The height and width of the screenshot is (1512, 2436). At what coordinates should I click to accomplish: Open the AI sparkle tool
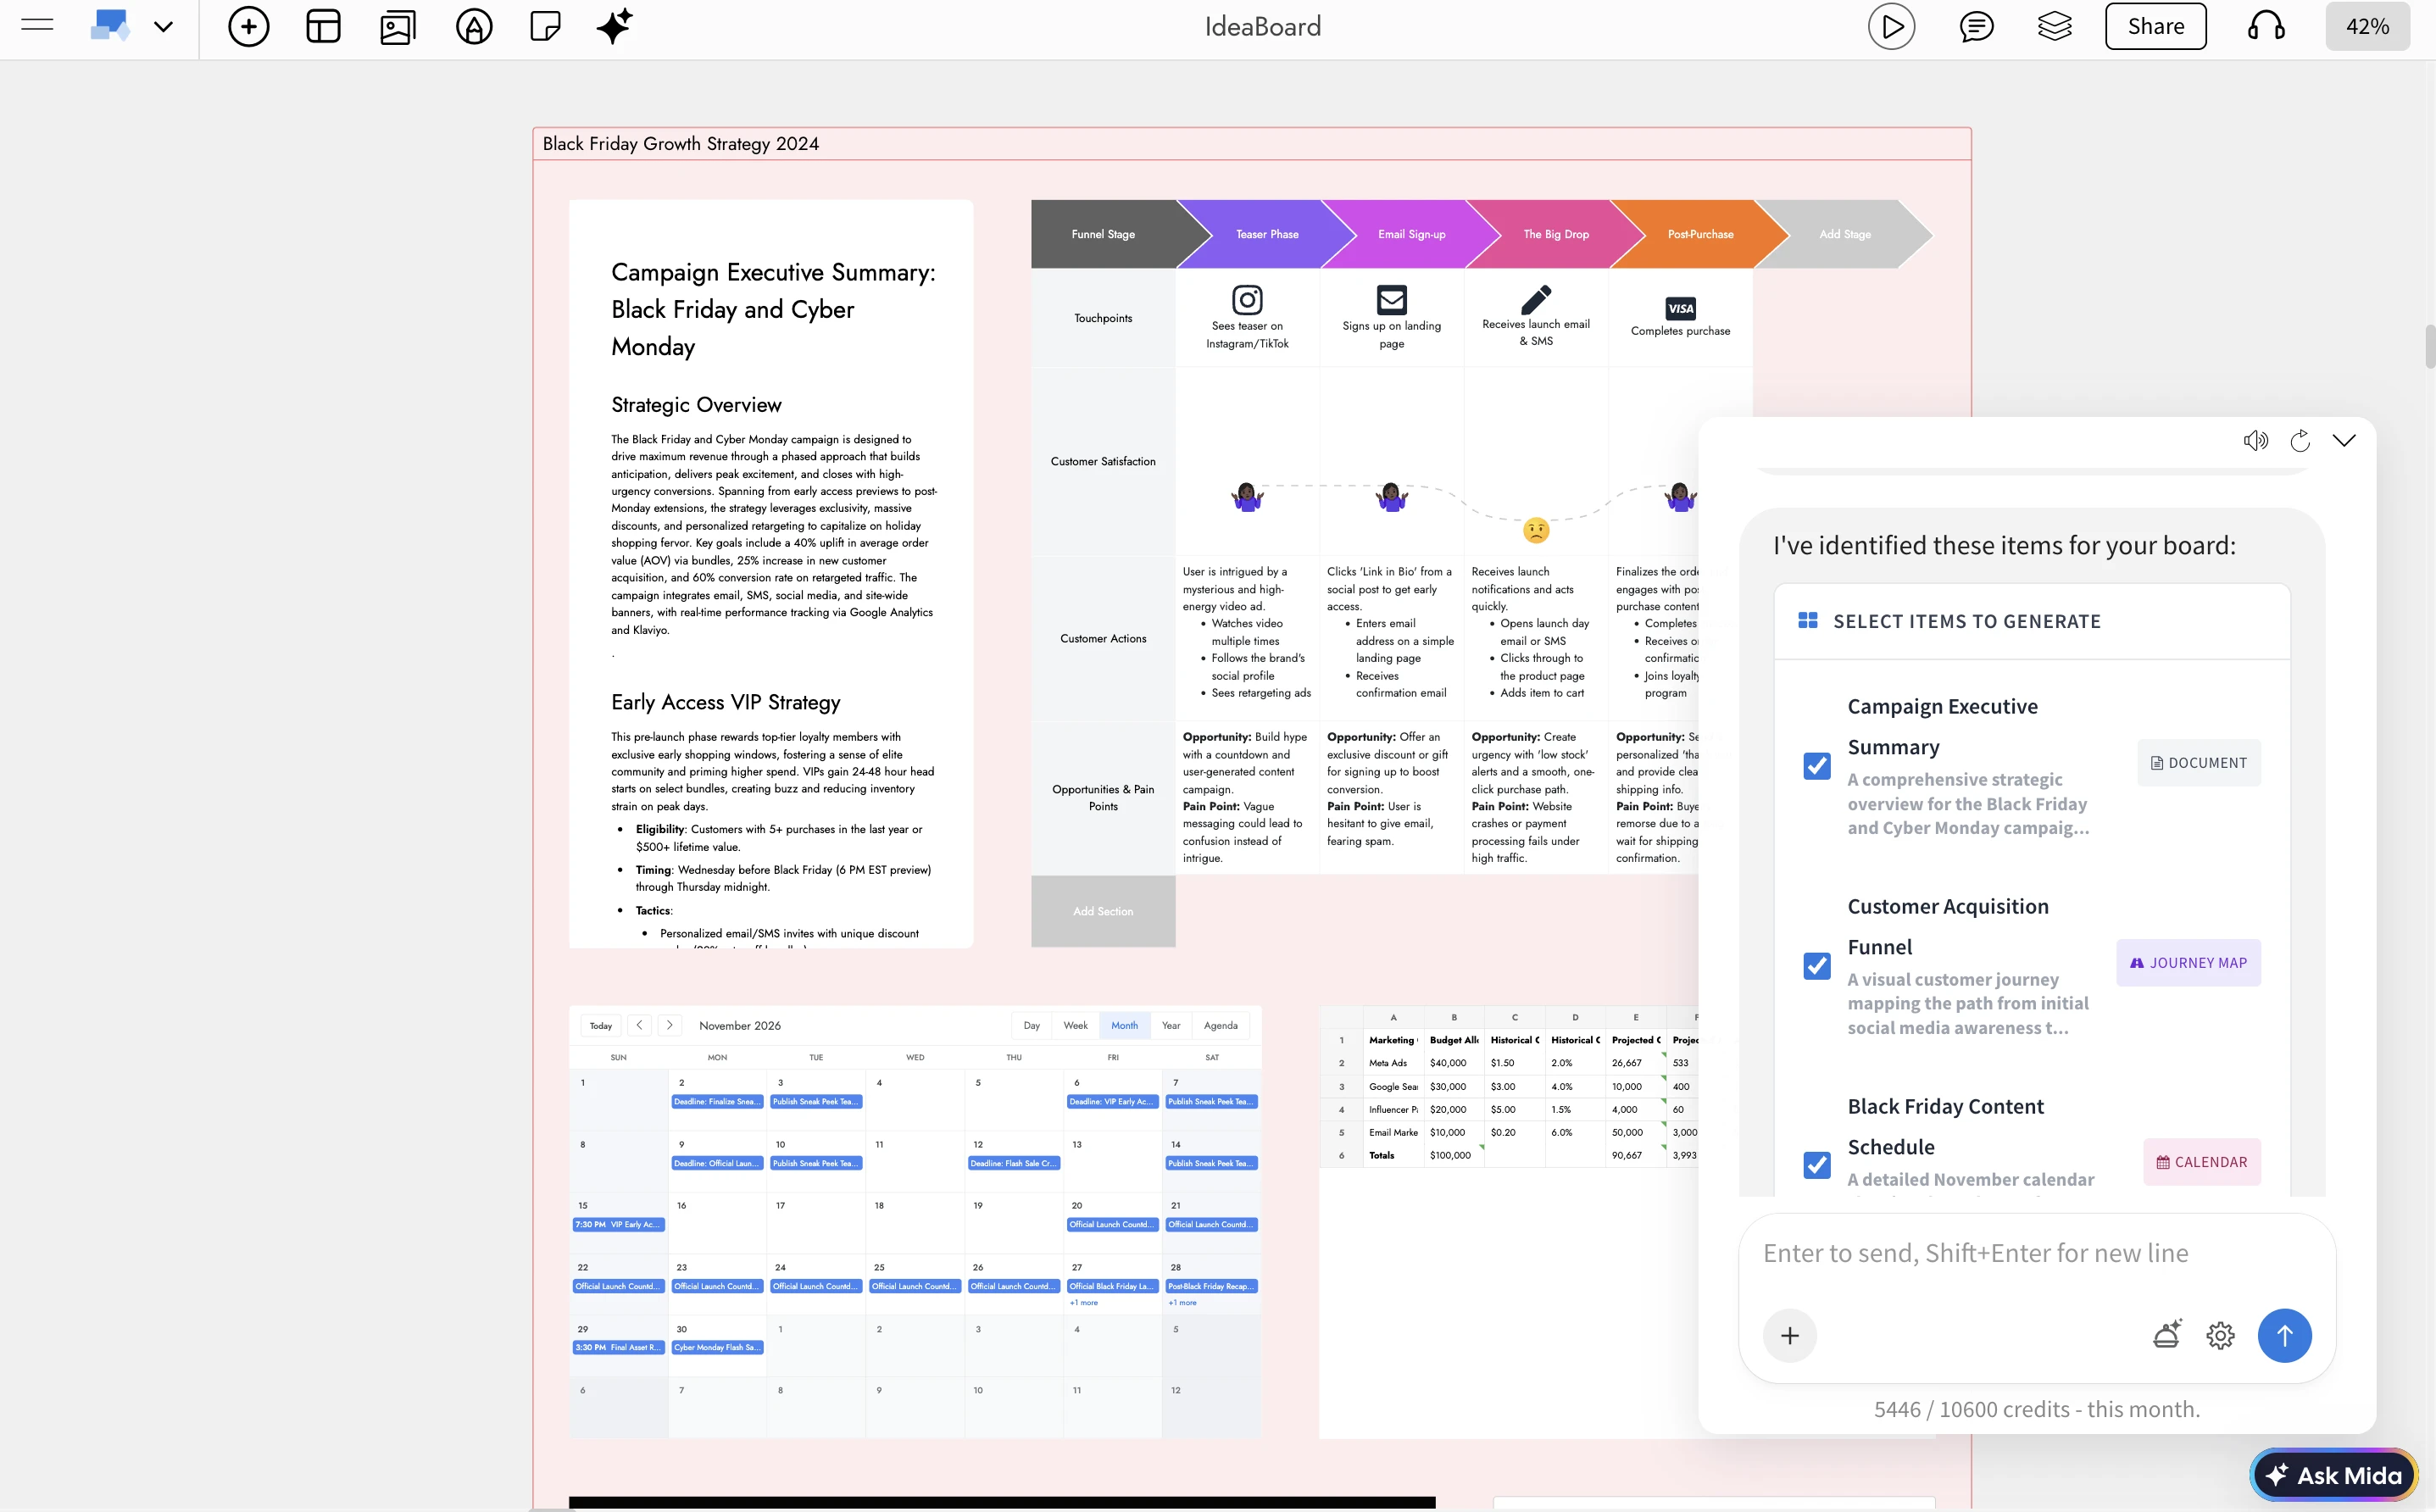pos(614,27)
